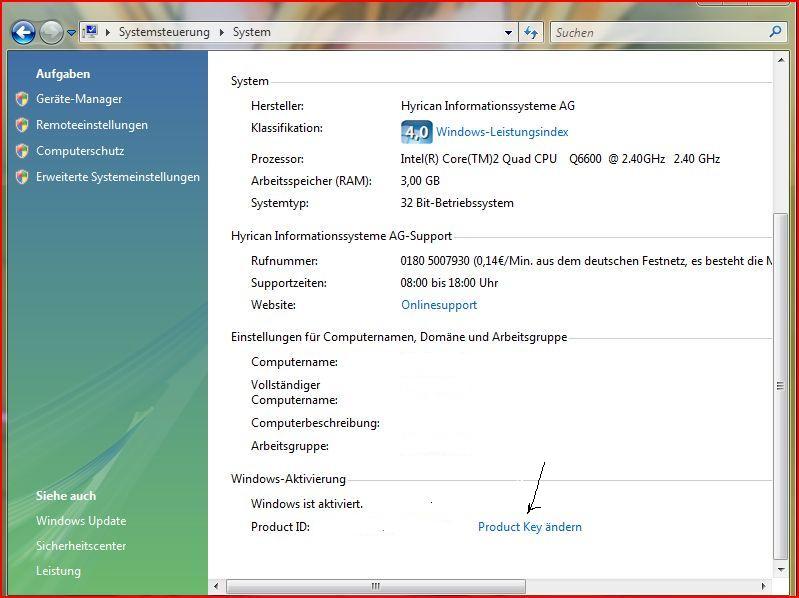Click the 32 Bit-Betriebssystem value

[x=457, y=203]
